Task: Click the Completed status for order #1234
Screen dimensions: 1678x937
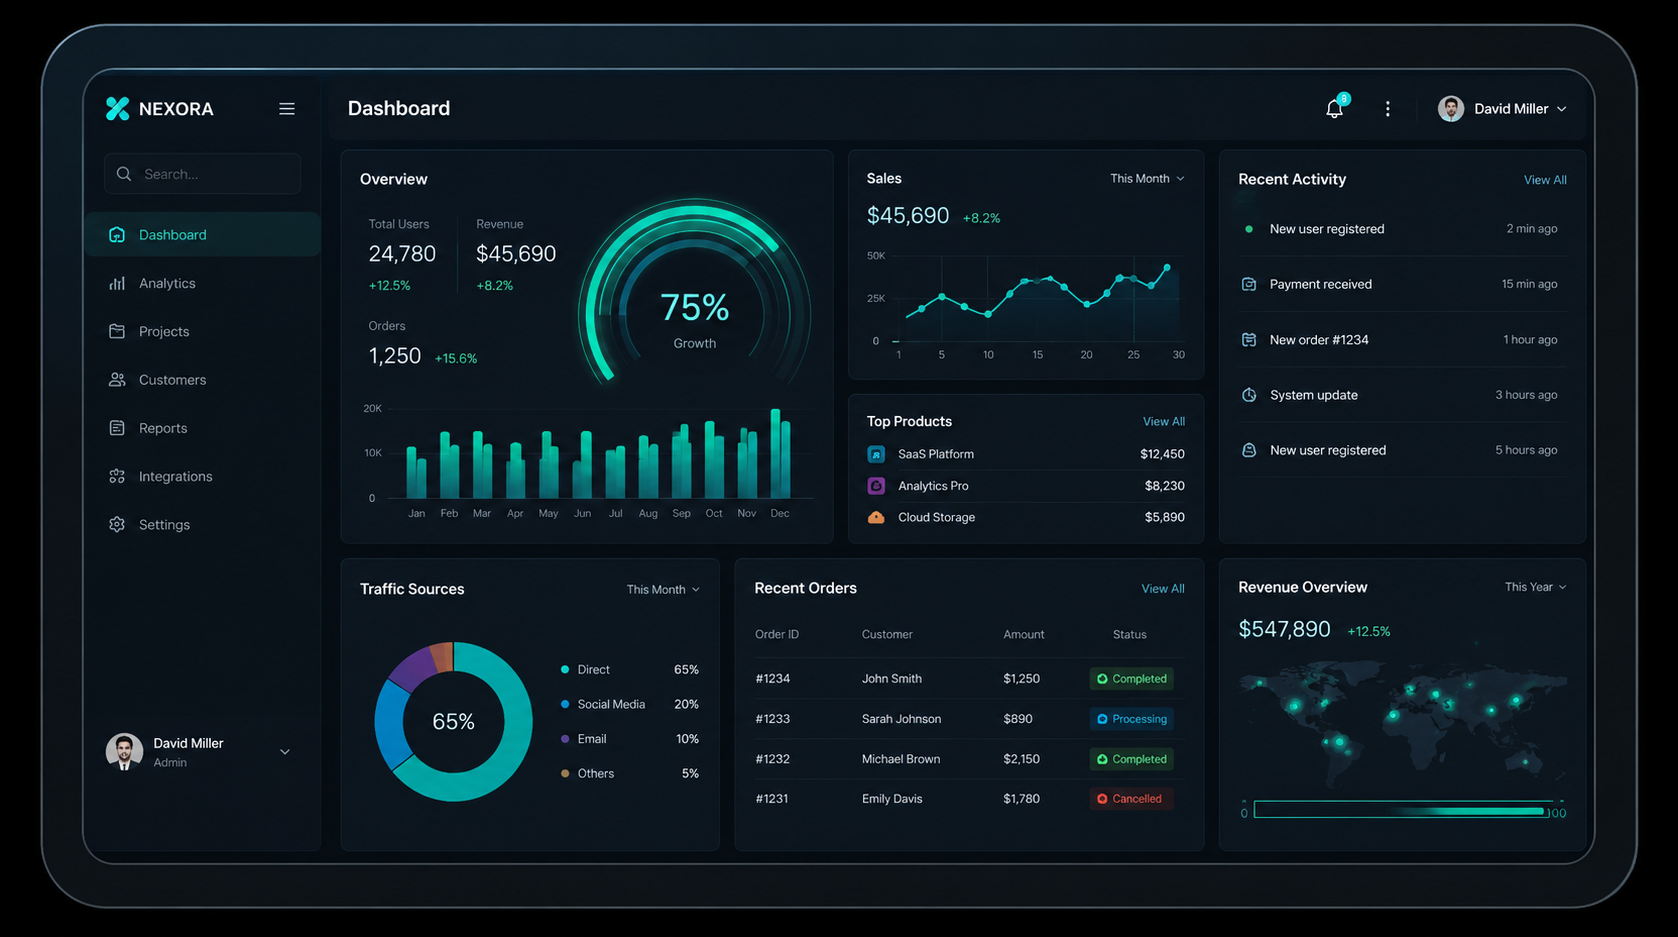Action: tap(1132, 679)
